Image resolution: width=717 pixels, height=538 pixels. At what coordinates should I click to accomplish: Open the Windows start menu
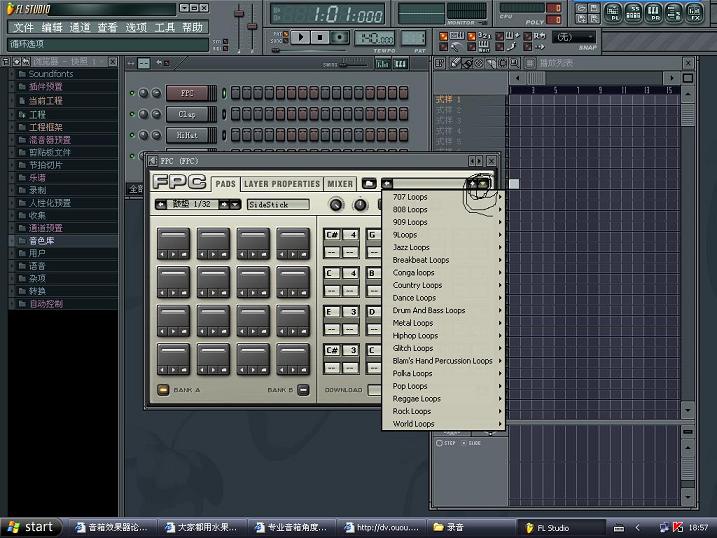coord(30,526)
